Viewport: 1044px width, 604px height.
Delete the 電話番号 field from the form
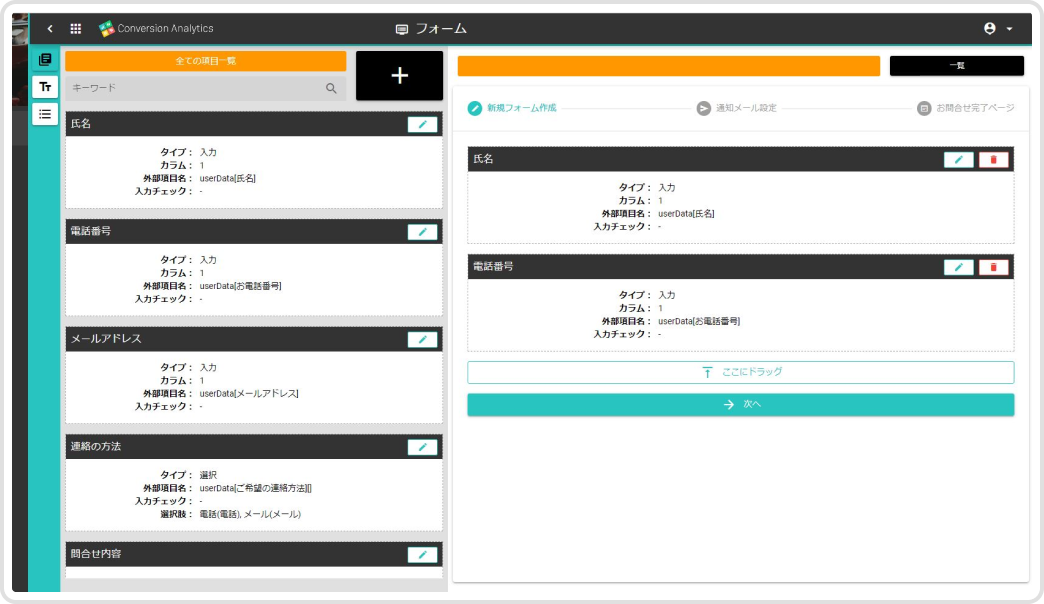point(993,267)
